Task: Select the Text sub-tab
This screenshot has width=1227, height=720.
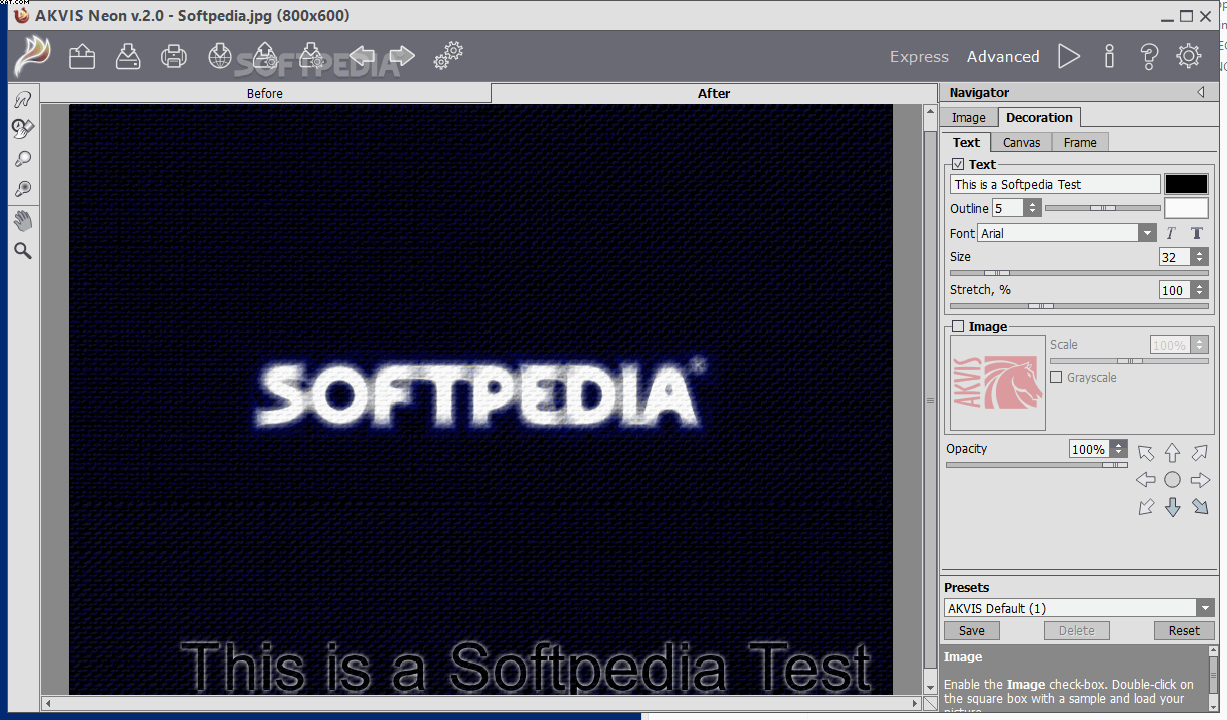Action: point(966,142)
